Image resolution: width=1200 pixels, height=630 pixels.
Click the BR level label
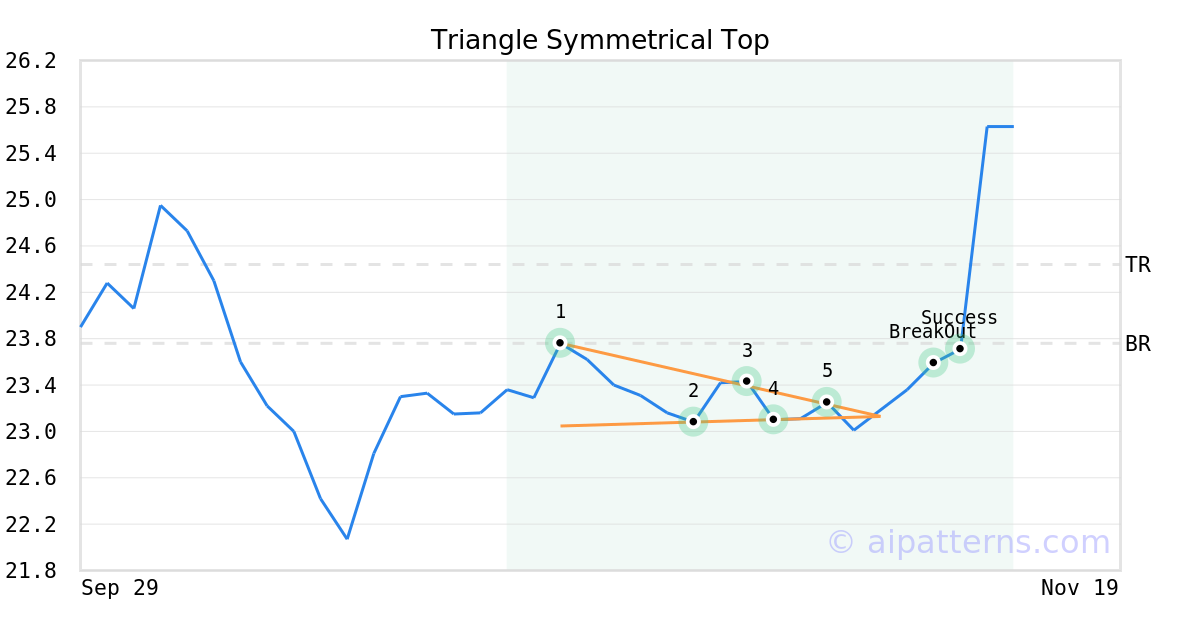click(1137, 344)
